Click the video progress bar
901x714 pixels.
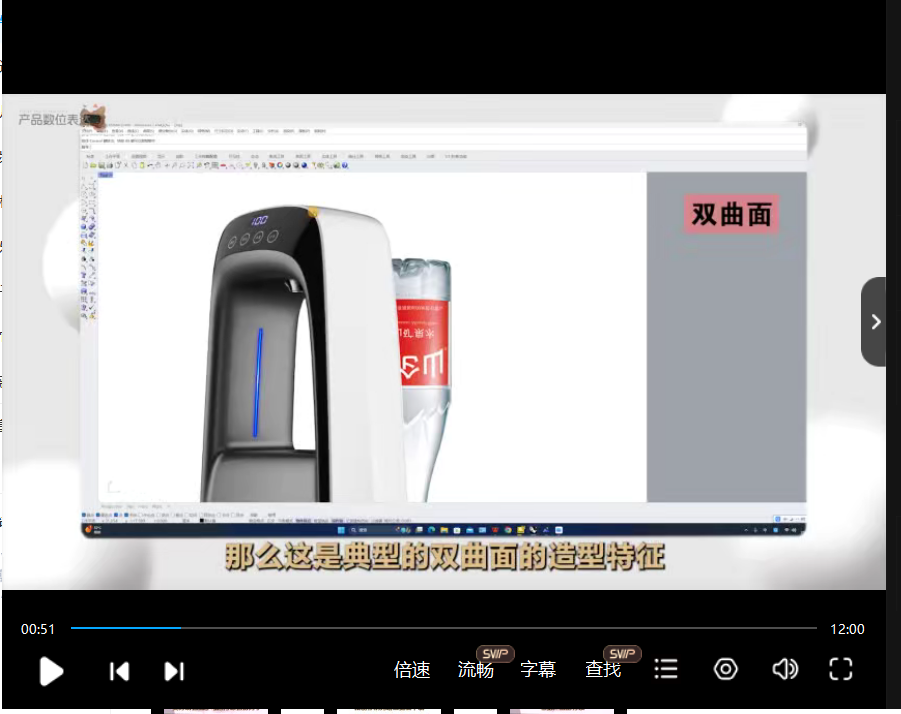click(x=443, y=628)
